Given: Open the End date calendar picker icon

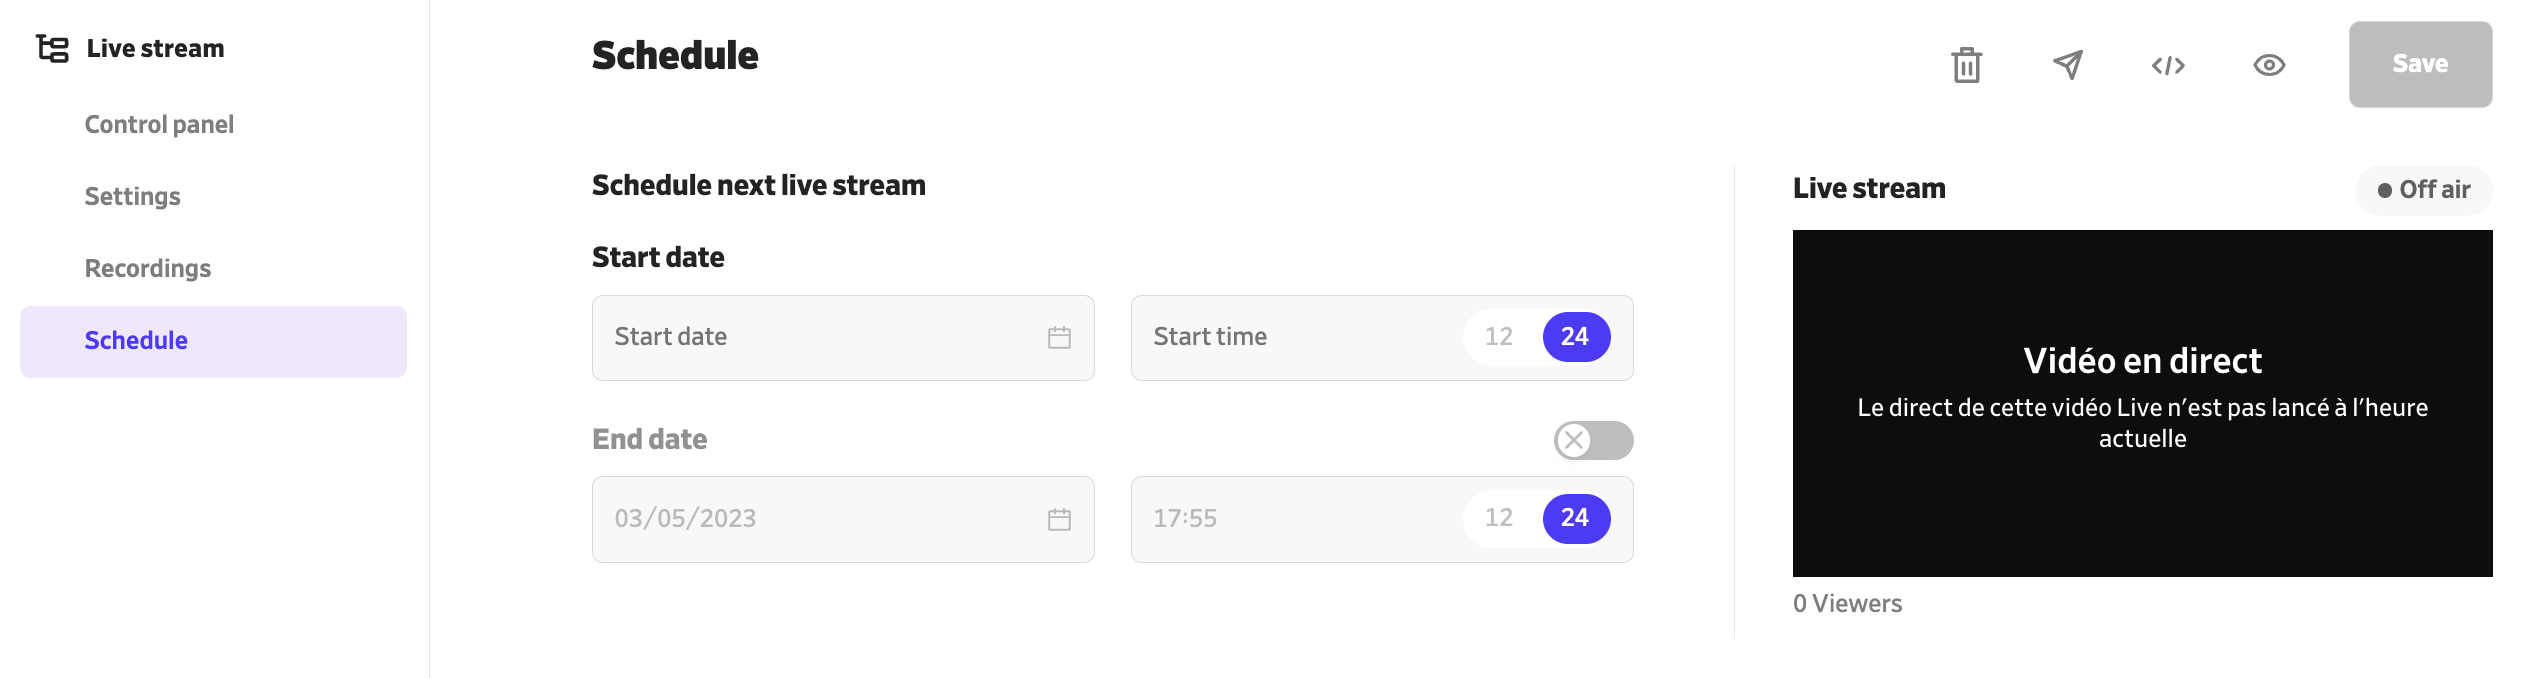Looking at the screenshot, I should pyautogui.click(x=1059, y=519).
